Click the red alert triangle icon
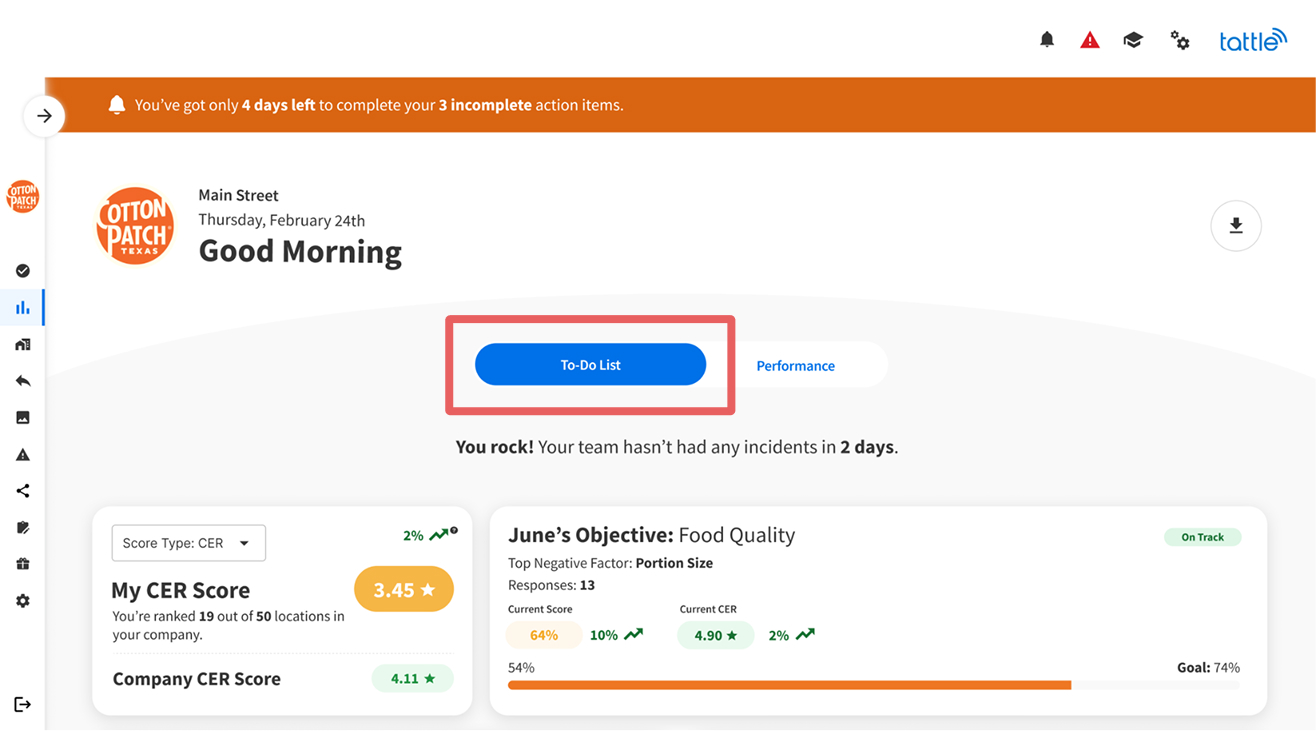The height and width of the screenshot is (731, 1316). [1090, 40]
